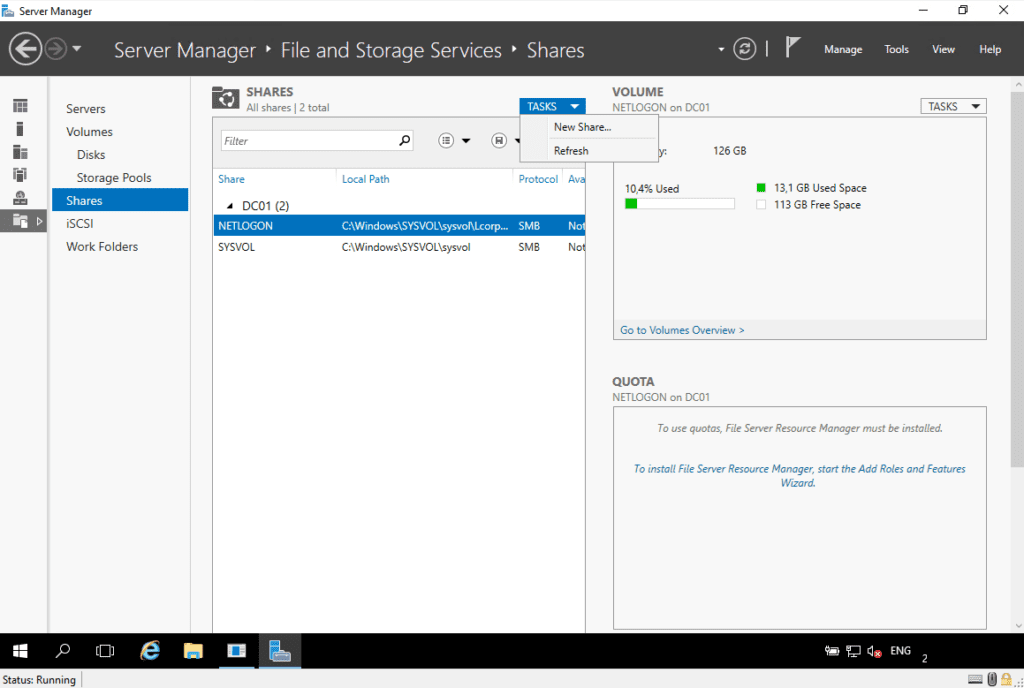Sort by the Protocol column header
This screenshot has height=688, width=1024.
[x=538, y=179]
